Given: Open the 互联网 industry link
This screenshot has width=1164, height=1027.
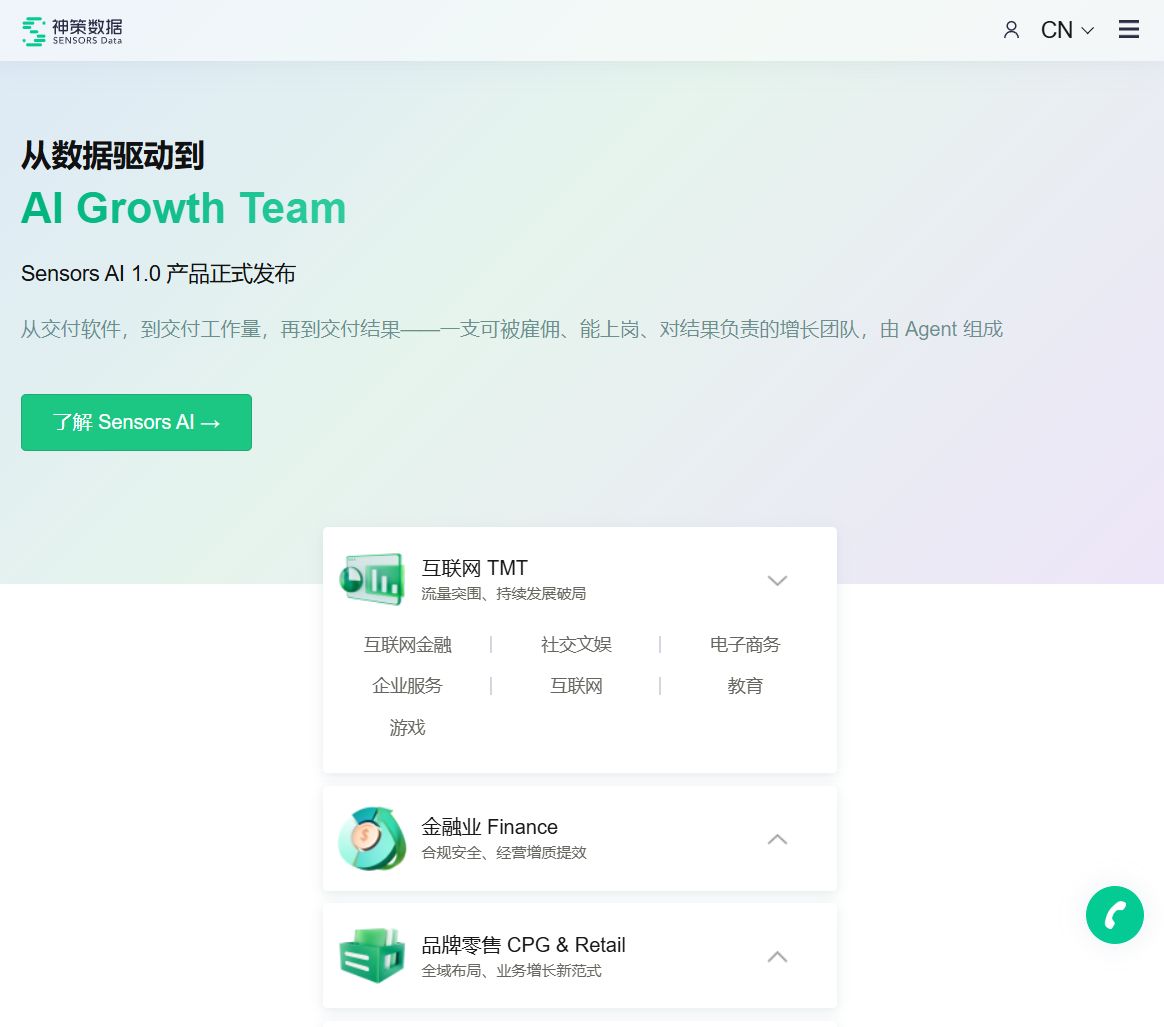Looking at the screenshot, I should pyautogui.click(x=576, y=685).
